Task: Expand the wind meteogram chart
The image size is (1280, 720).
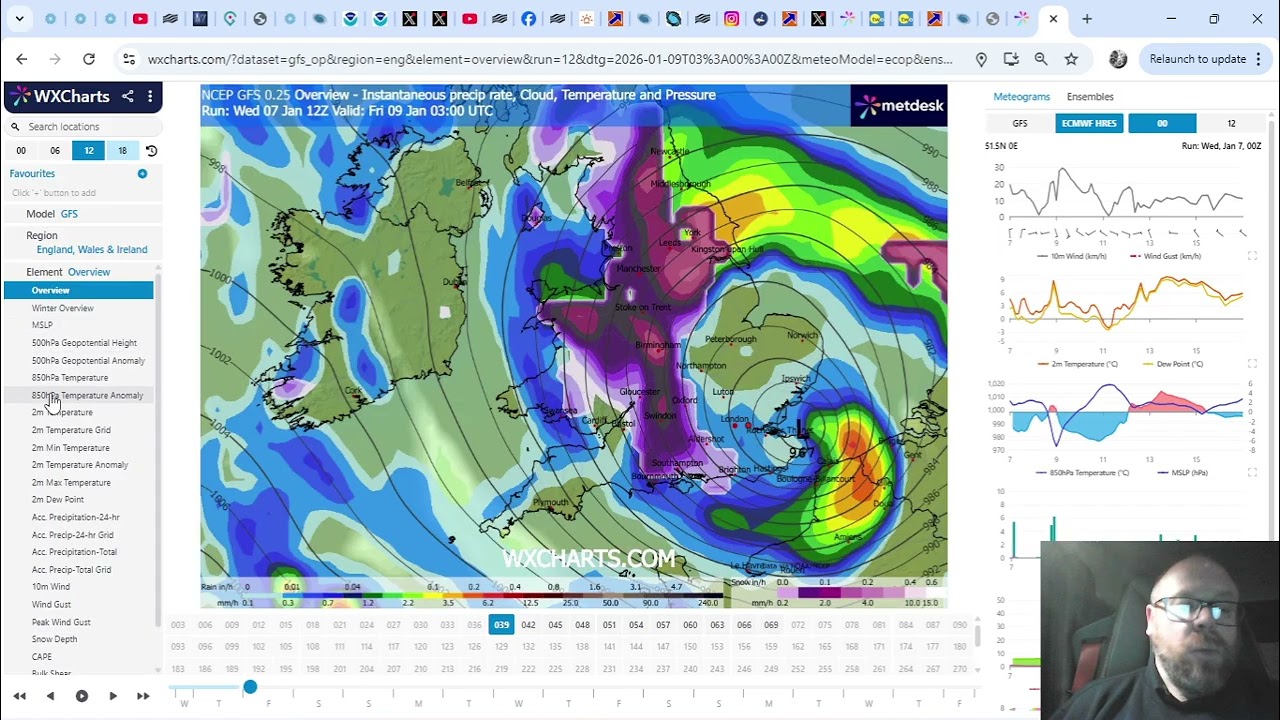Action: pyautogui.click(x=1252, y=256)
